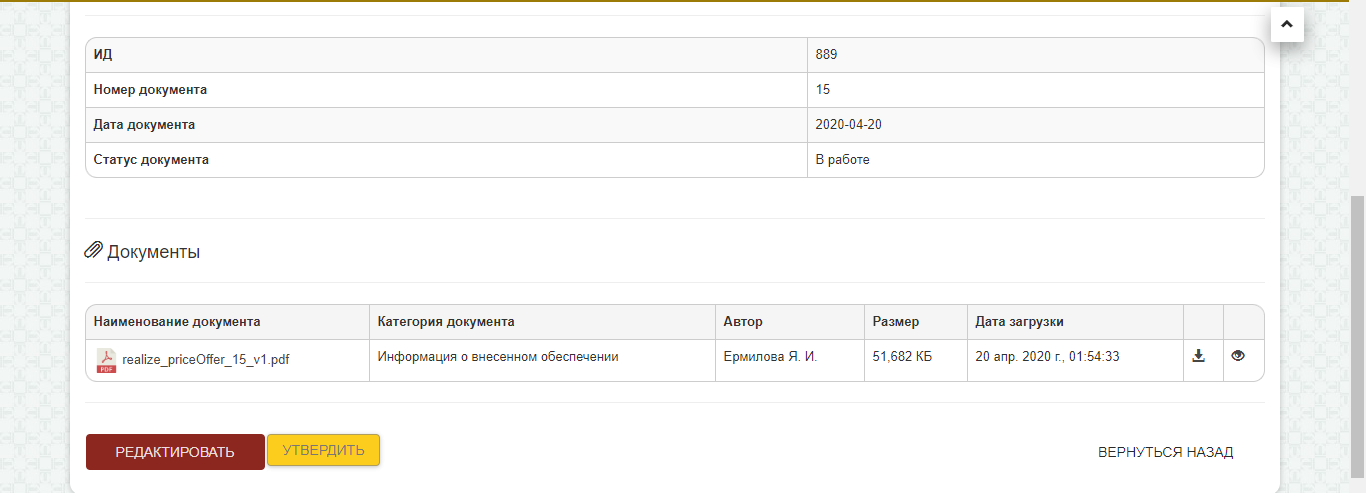The image size is (1366, 493).
Task: Preview the document with the eye icon
Action: [1238, 356]
